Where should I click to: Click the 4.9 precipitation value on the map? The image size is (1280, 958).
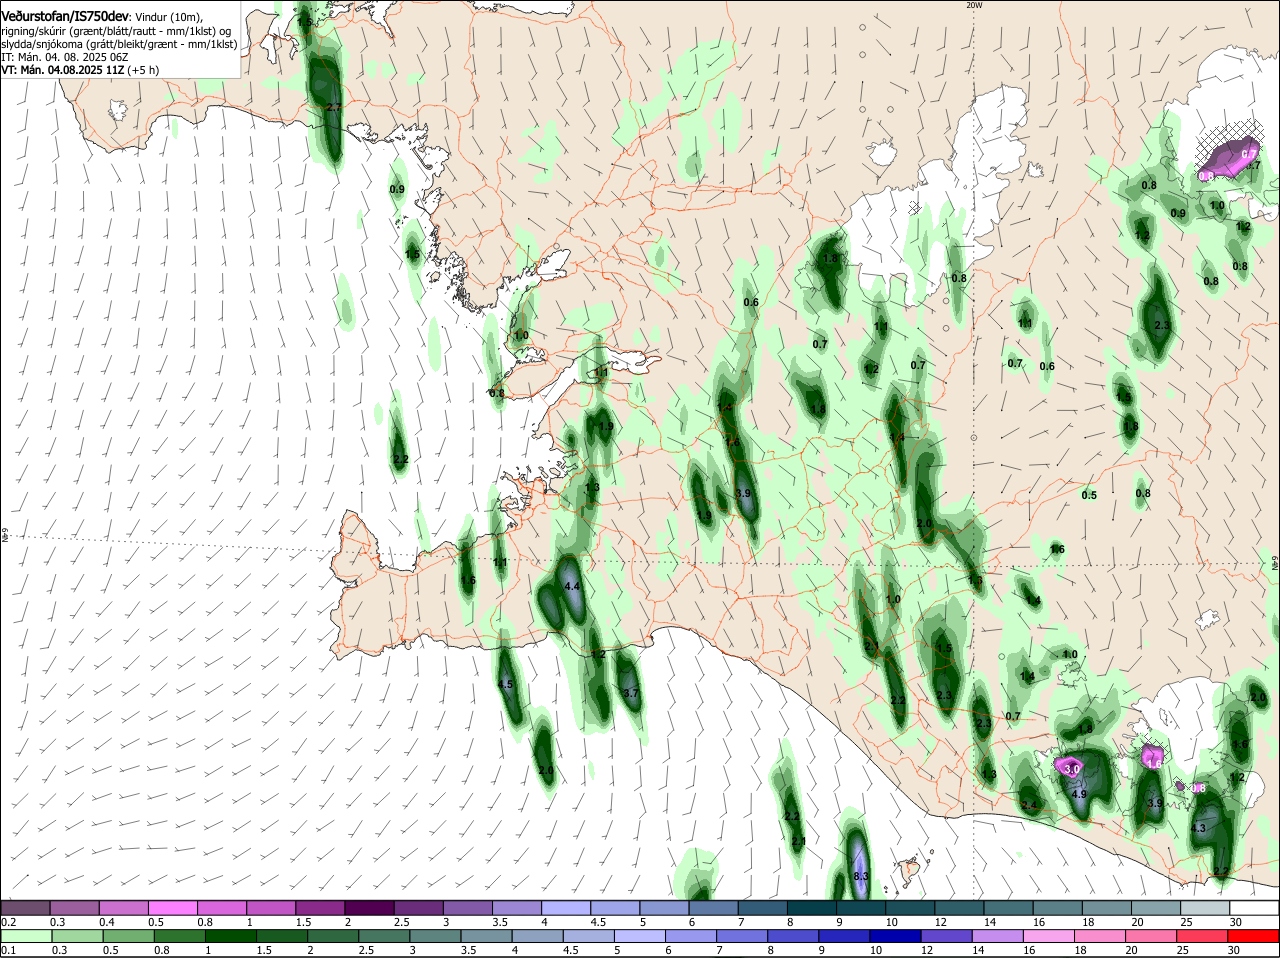point(1078,794)
